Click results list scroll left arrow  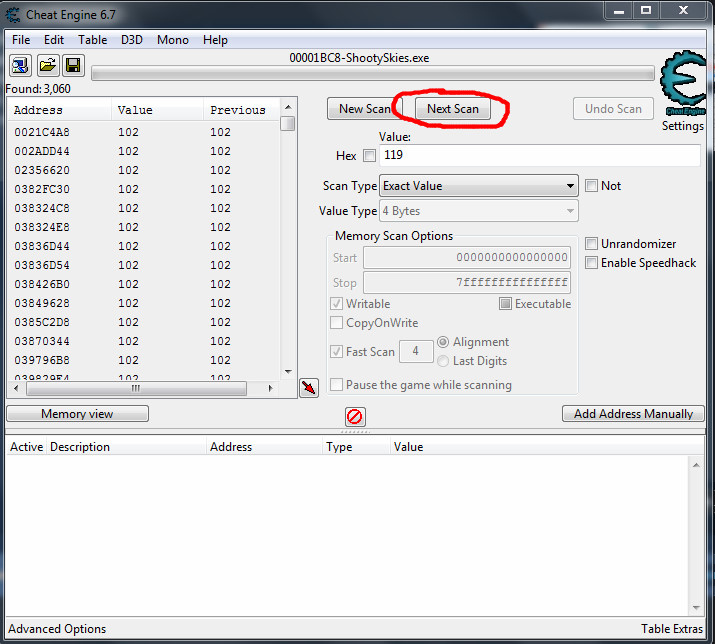16,389
